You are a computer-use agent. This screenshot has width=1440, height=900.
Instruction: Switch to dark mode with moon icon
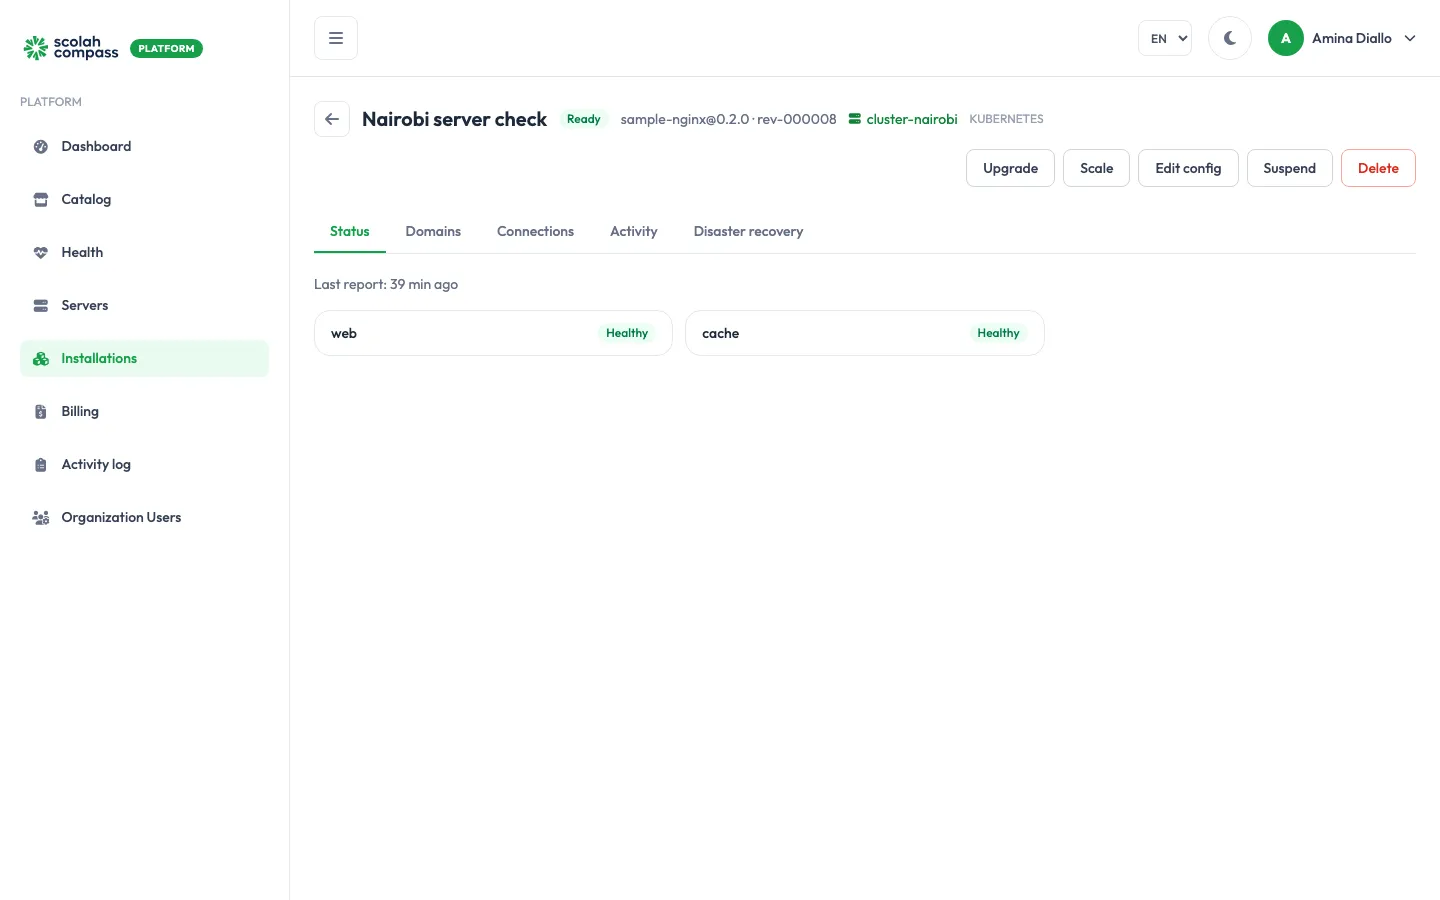[x=1230, y=38]
